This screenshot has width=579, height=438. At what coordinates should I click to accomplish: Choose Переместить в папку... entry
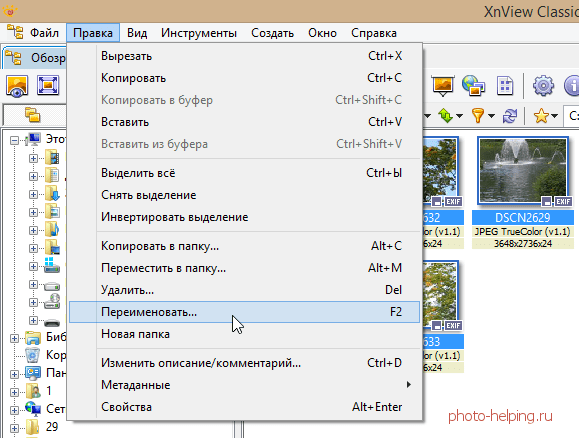coord(244,268)
